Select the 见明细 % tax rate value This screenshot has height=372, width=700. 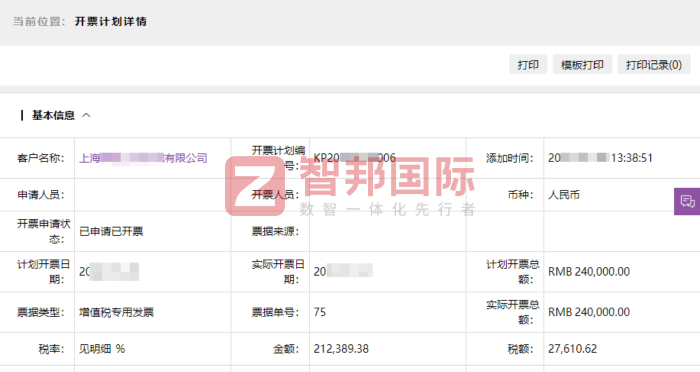coord(102,349)
